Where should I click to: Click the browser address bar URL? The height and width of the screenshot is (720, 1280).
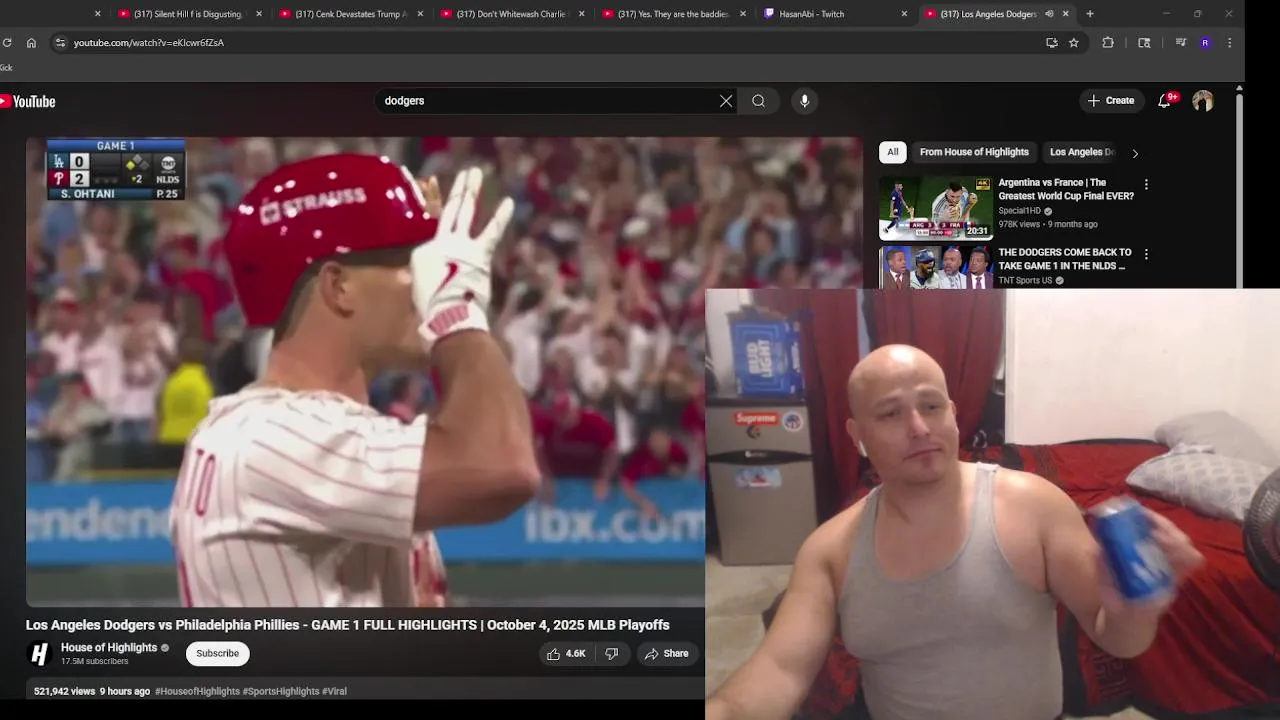click(x=149, y=43)
